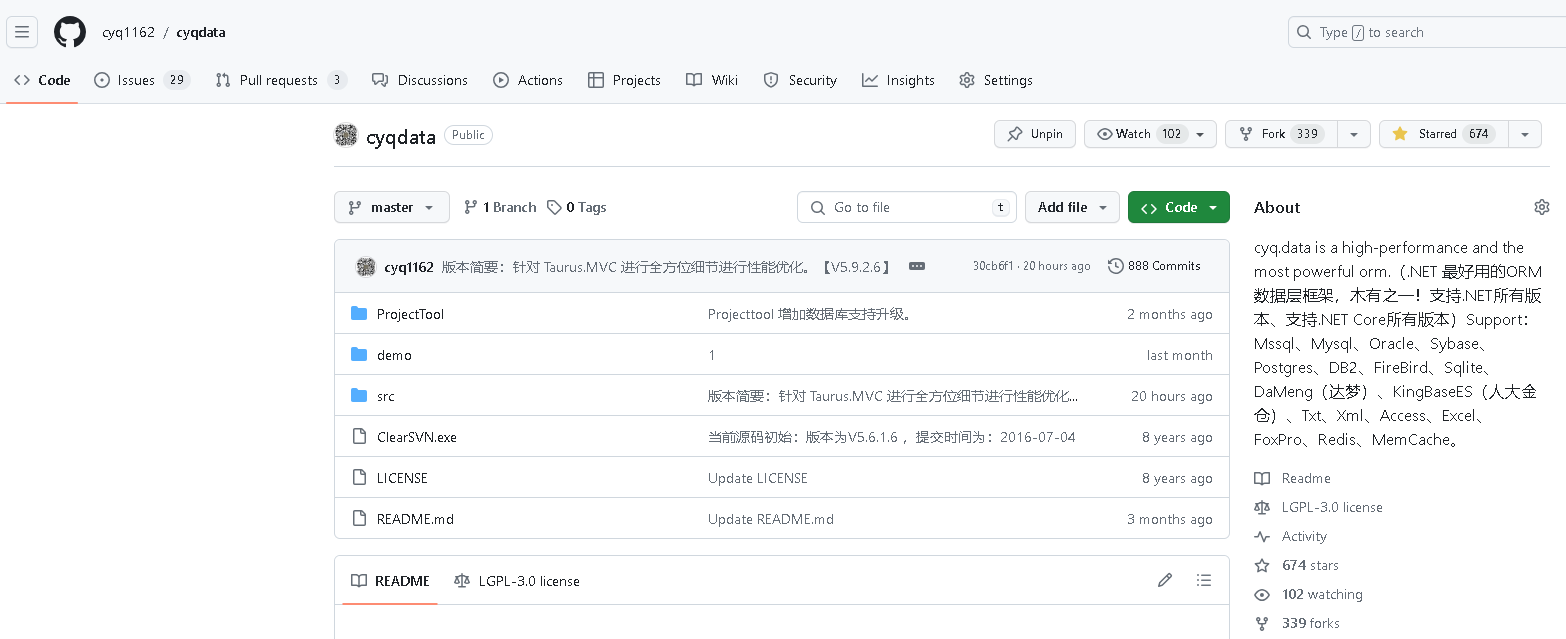Open the global navigation hamburger icon
This screenshot has height=639, width=1566.
point(22,31)
